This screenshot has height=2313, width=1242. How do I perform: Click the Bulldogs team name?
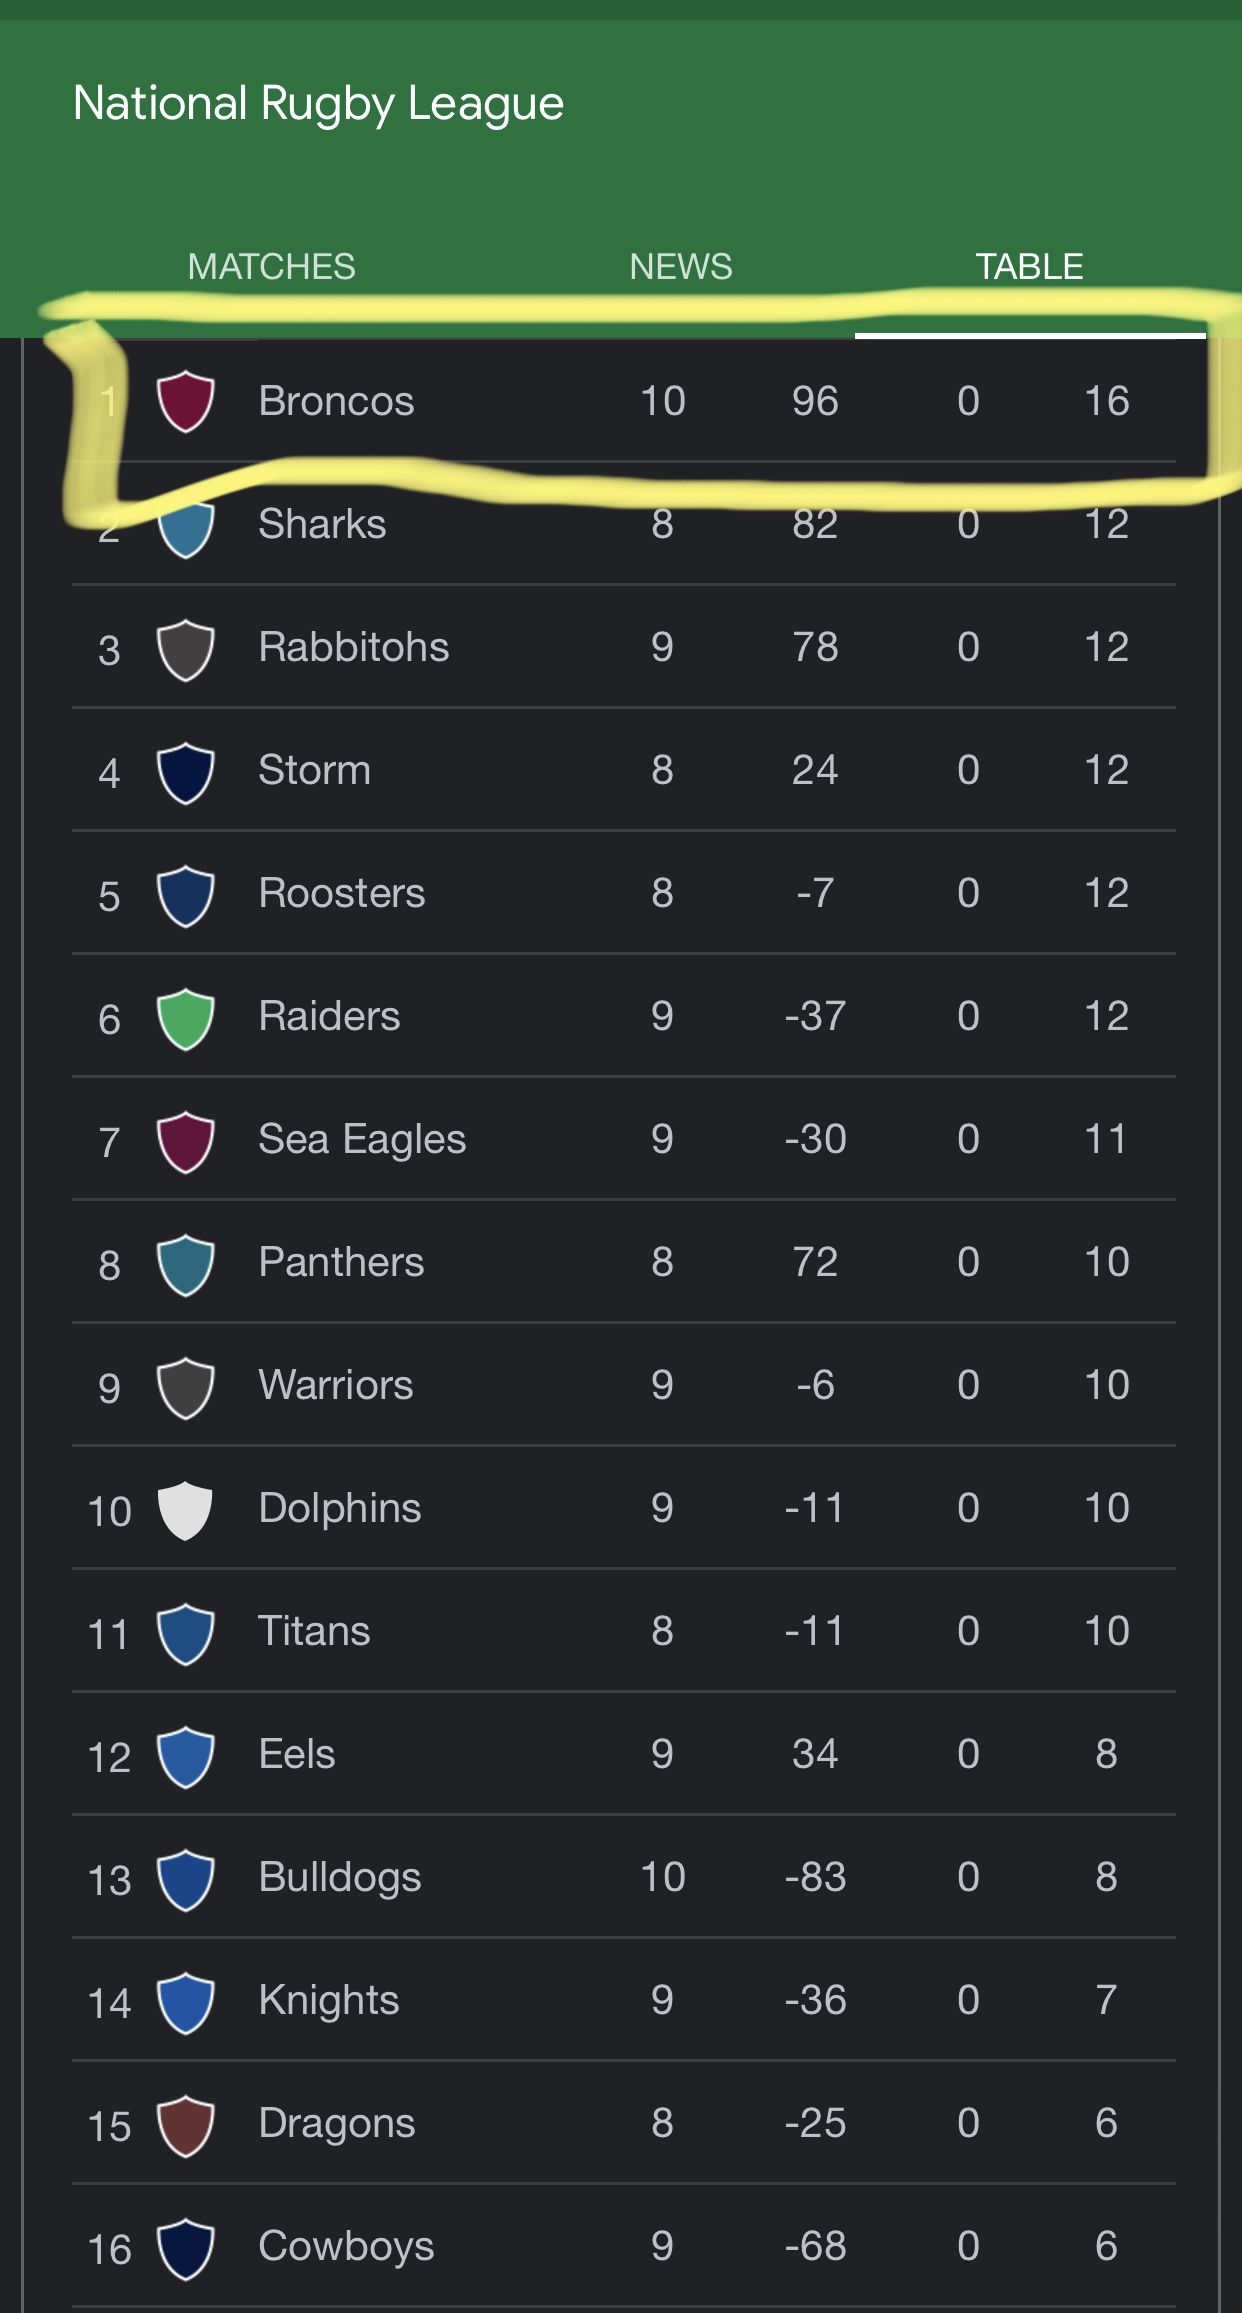click(x=340, y=1878)
